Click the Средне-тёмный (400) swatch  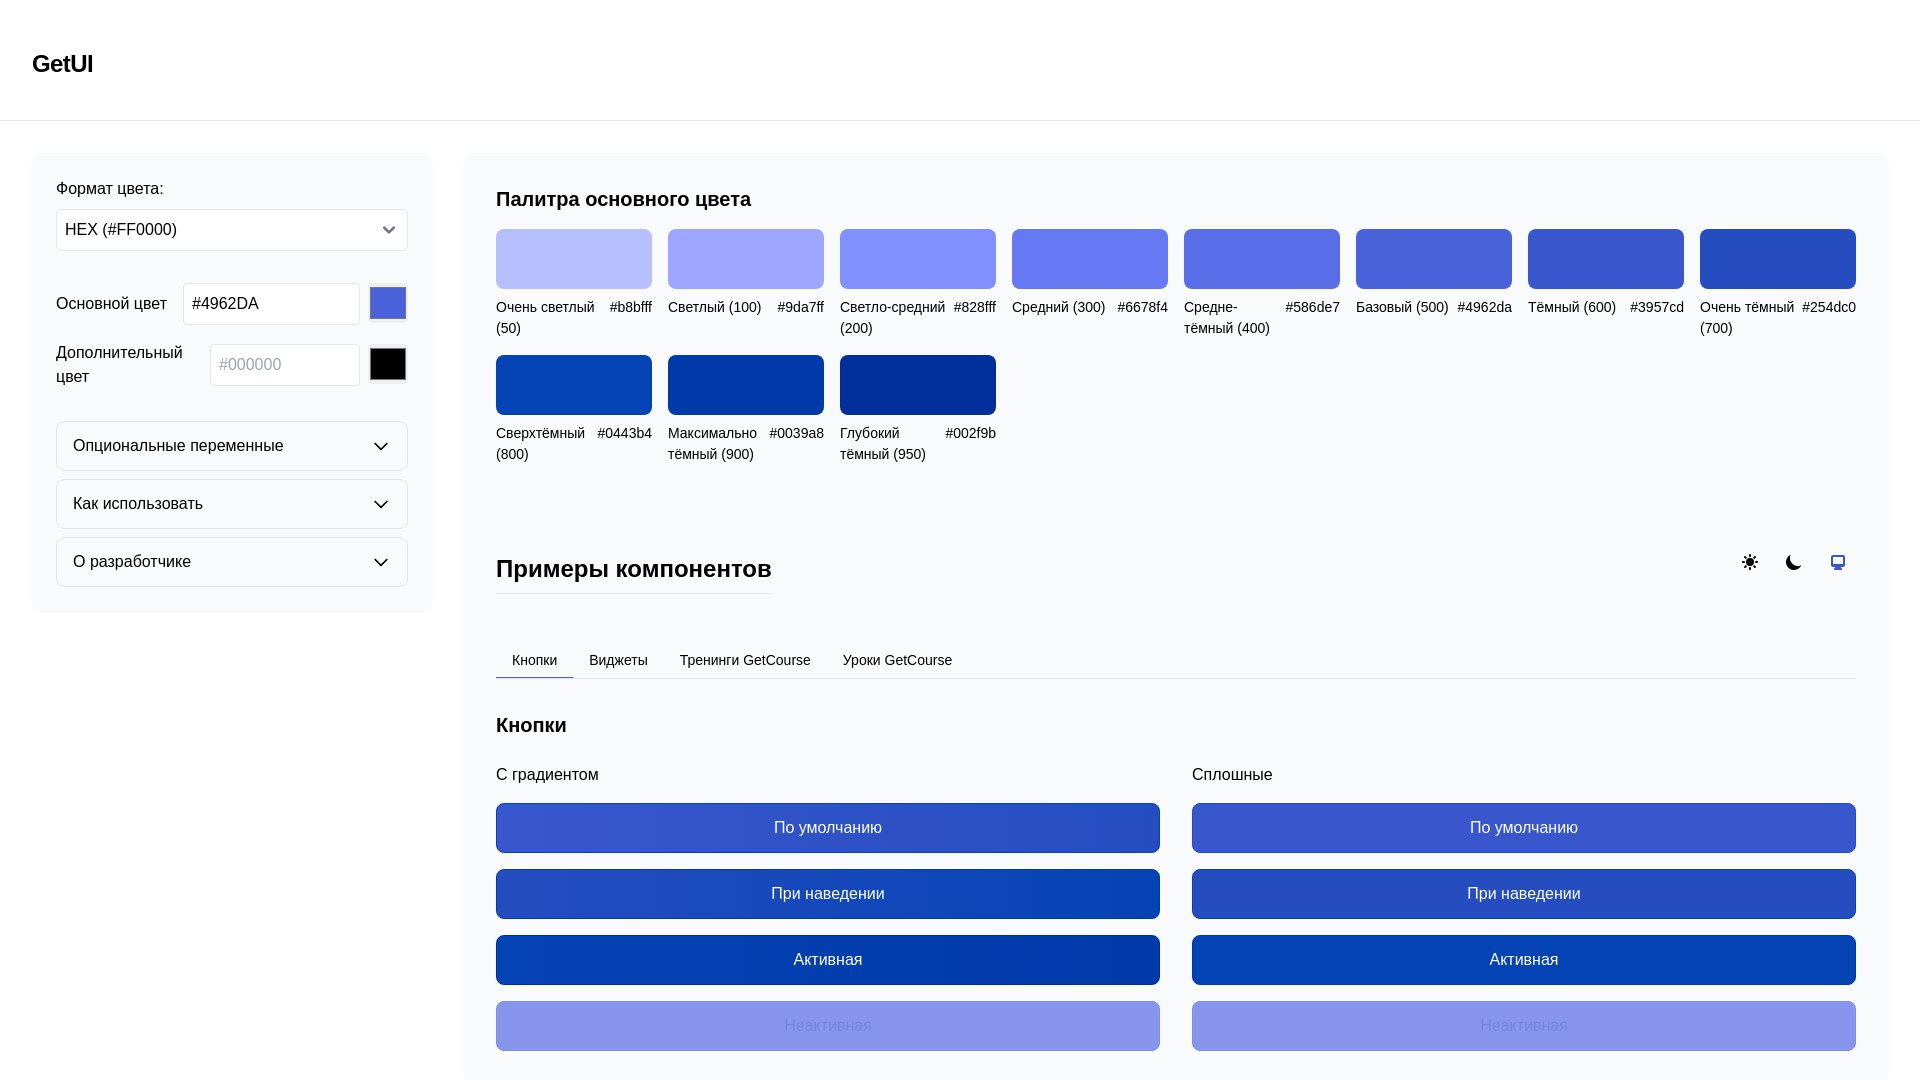pyautogui.click(x=1262, y=259)
